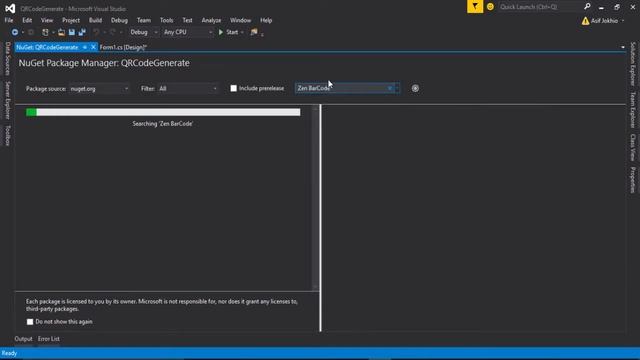Open the Filter All dropdown

tap(188, 89)
